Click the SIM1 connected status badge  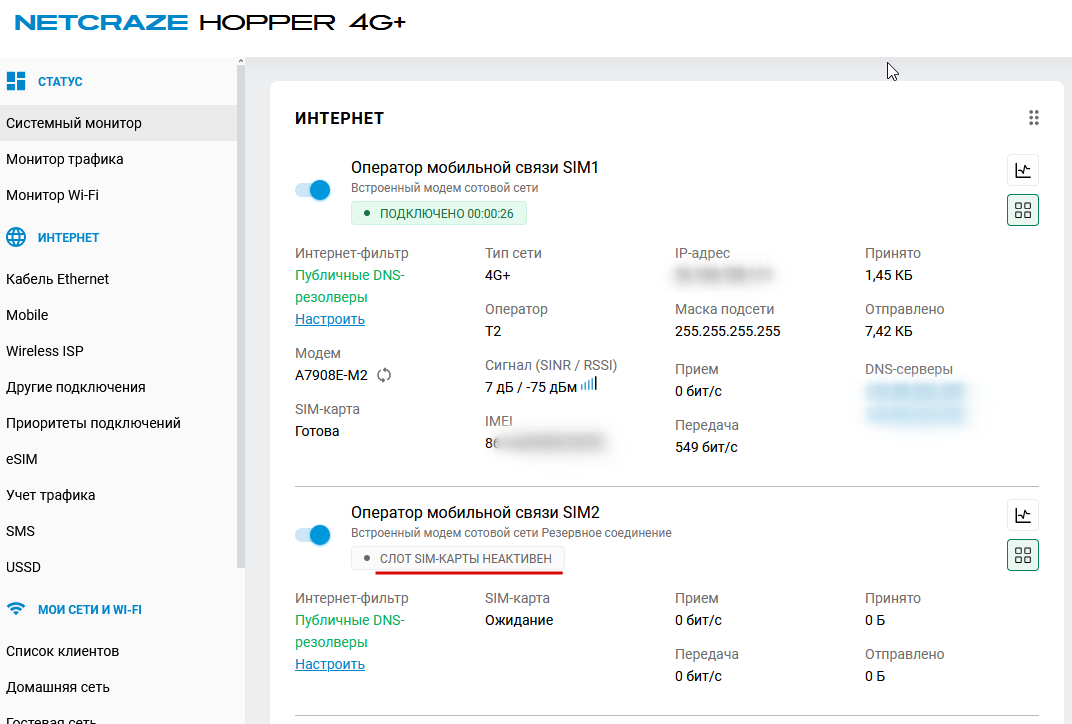point(439,213)
